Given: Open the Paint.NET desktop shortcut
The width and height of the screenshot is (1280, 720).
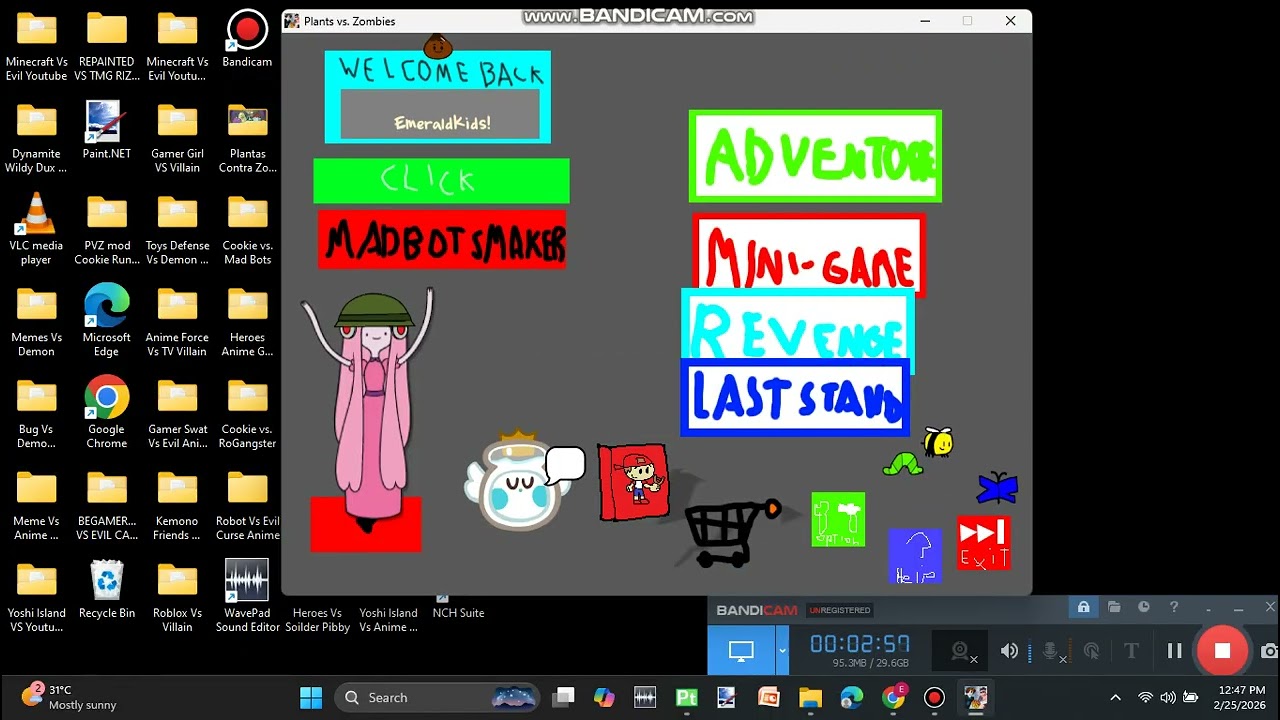Looking at the screenshot, I should (x=106, y=132).
